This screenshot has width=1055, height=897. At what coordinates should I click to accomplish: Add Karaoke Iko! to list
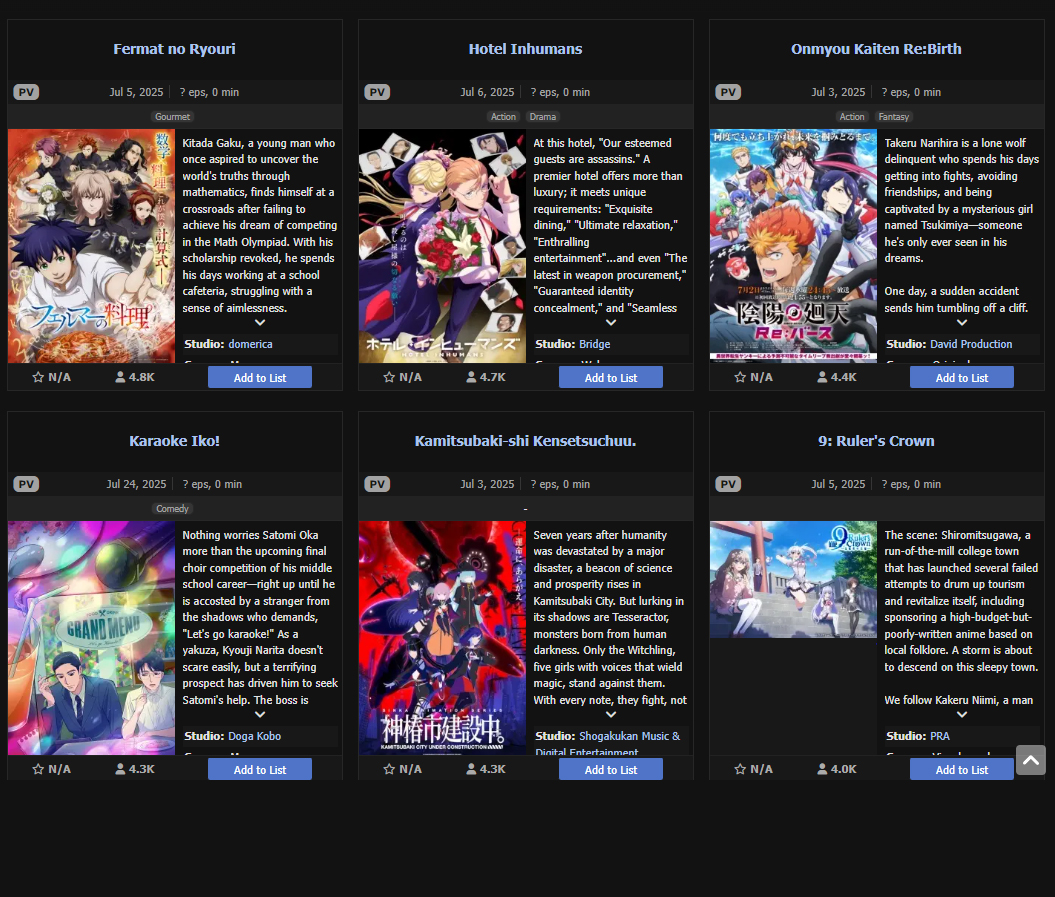click(260, 770)
